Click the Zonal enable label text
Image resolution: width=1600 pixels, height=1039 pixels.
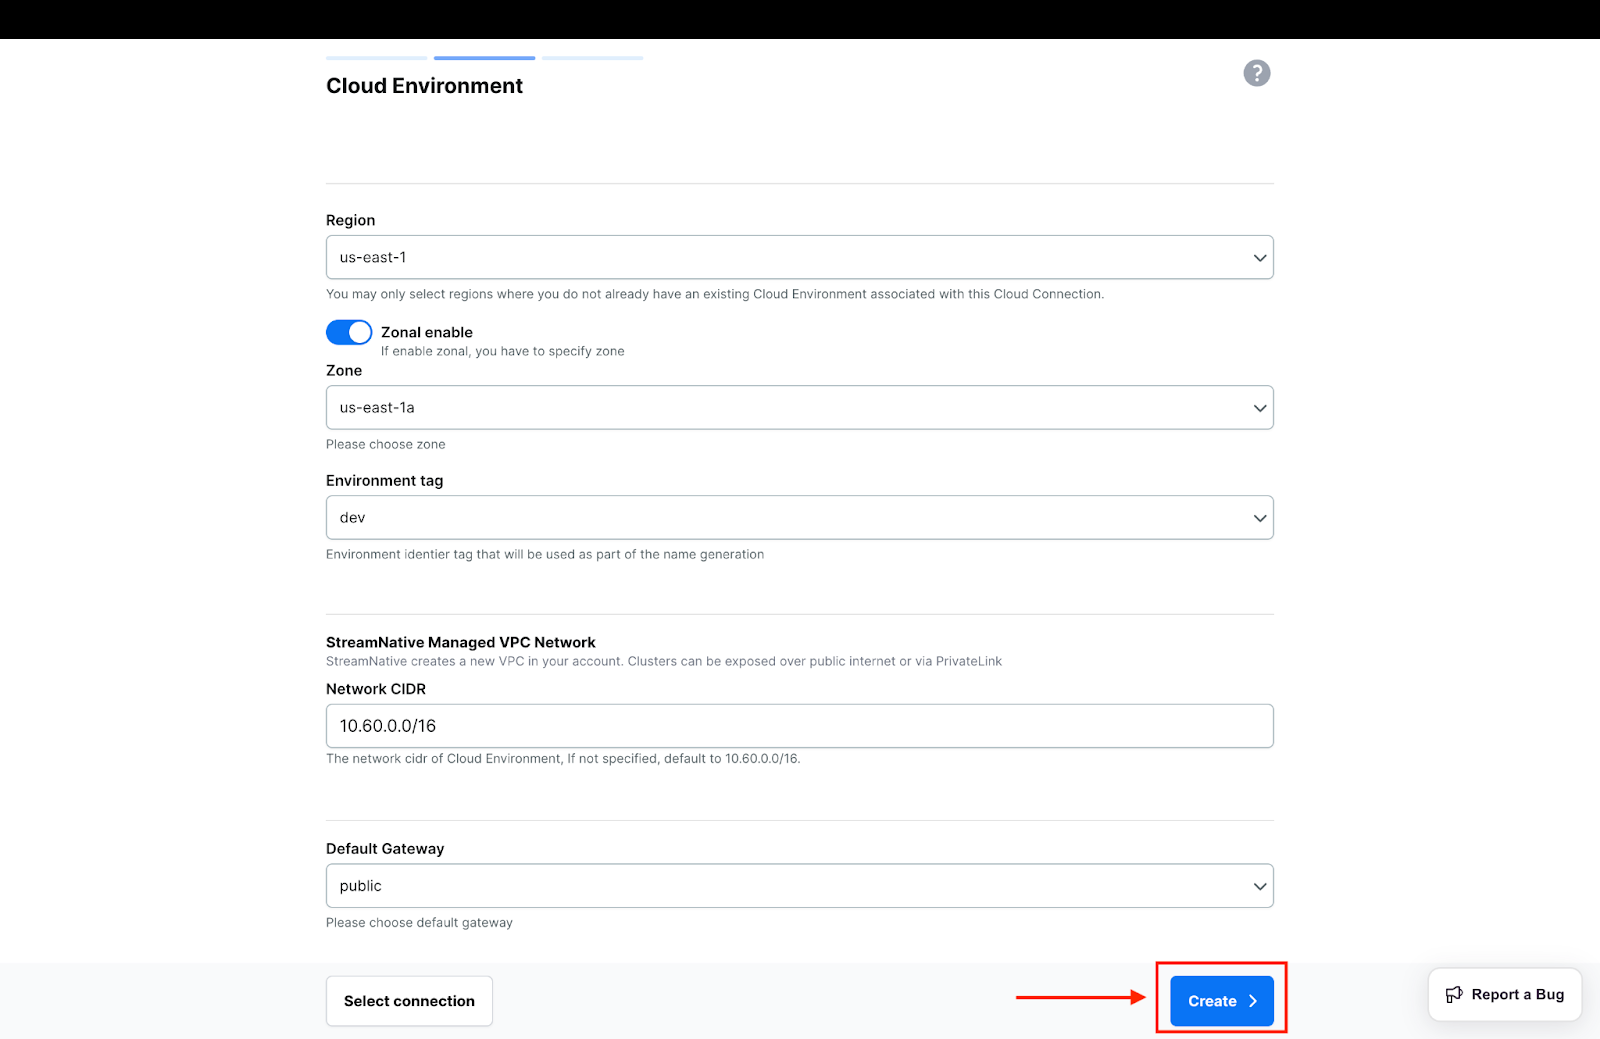pyautogui.click(x=427, y=332)
